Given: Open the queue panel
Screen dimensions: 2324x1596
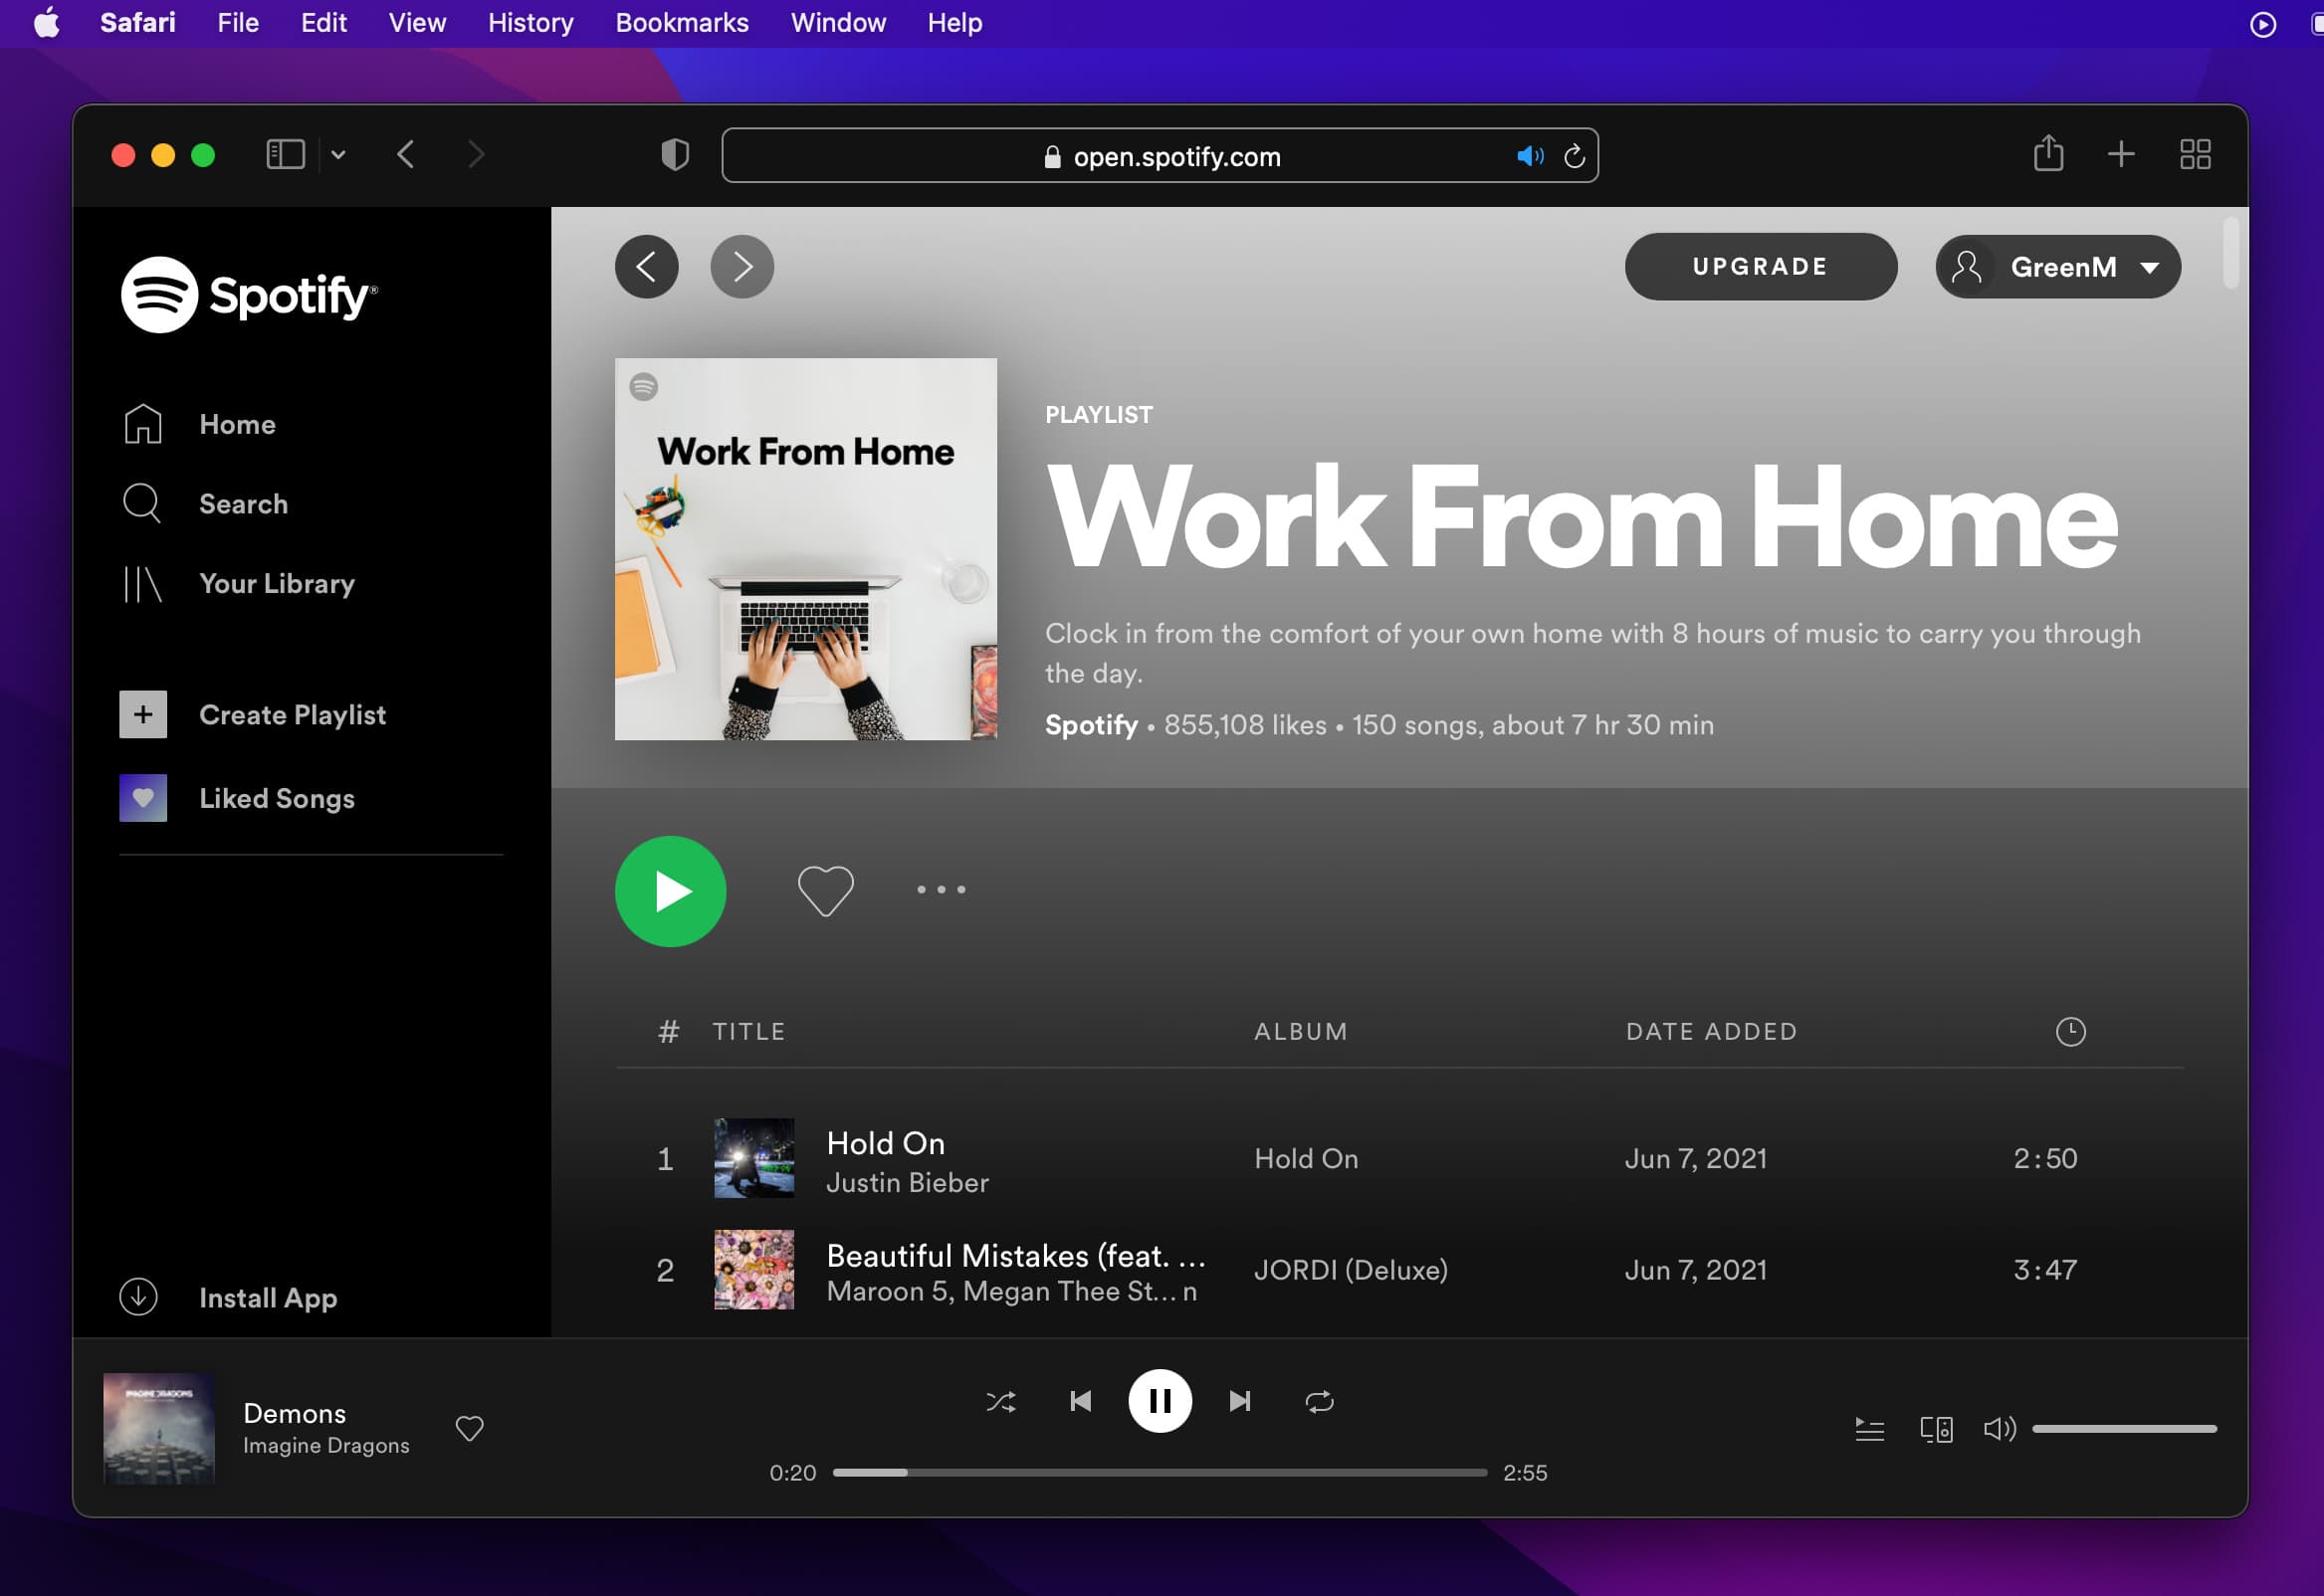Looking at the screenshot, I should 1870,1429.
